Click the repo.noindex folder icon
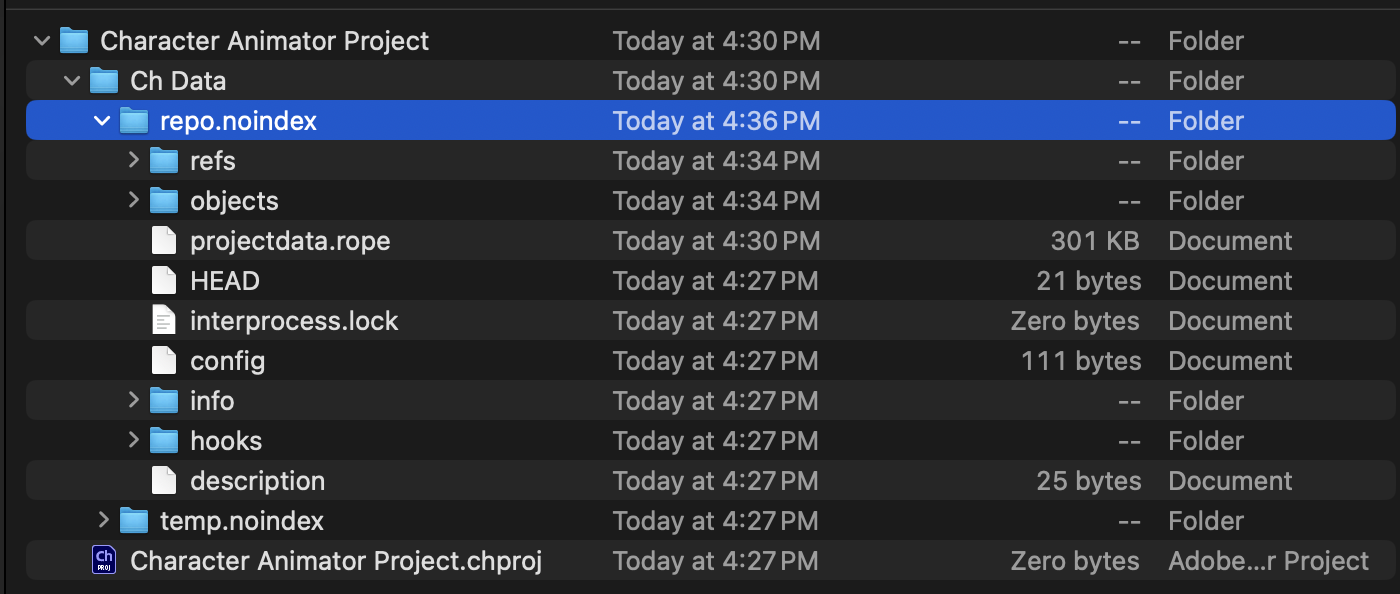This screenshot has height=594, width=1400. tap(134, 121)
